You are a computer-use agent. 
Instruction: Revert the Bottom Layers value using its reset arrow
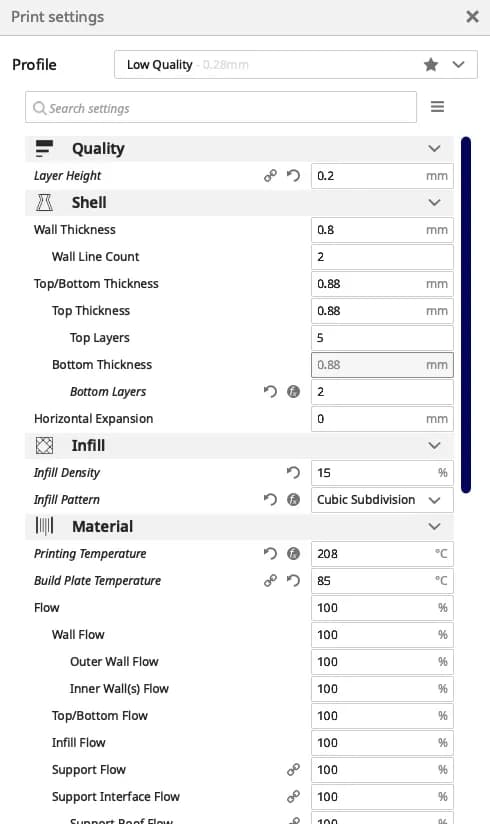(x=270, y=392)
